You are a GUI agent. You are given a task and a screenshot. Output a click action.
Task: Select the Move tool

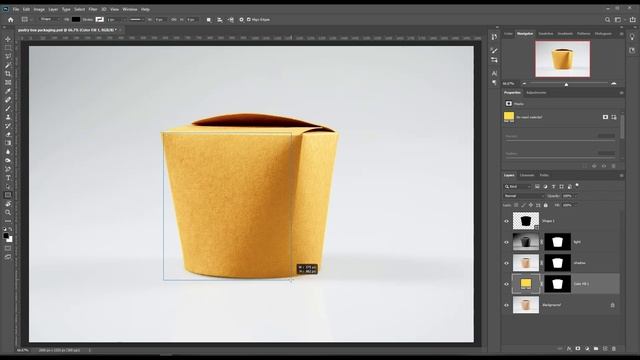point(8,39)
